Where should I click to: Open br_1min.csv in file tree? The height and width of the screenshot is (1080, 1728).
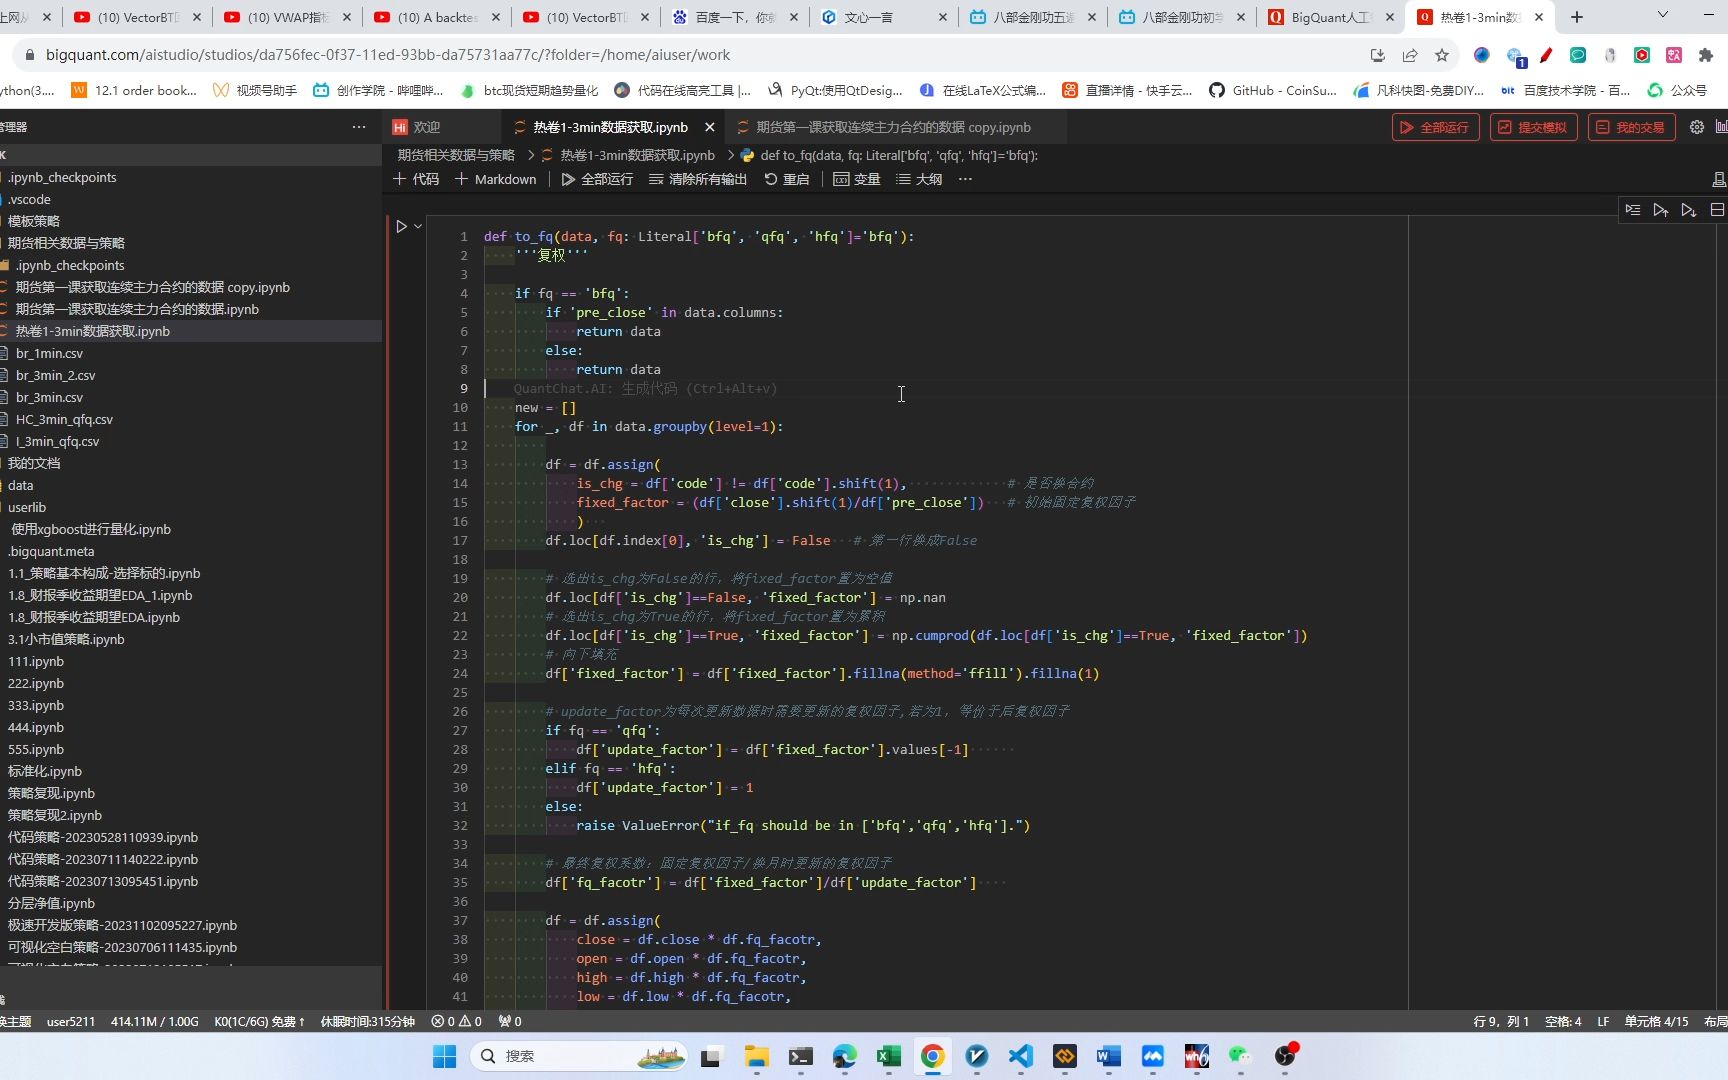tap(190, 353)
